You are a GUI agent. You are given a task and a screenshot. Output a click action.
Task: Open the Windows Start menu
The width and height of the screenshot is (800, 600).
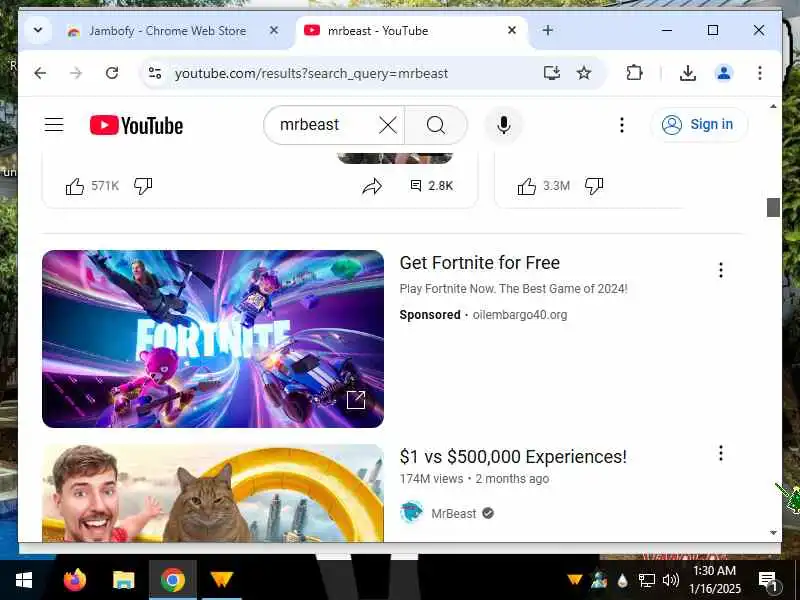(x=23, y=580)
